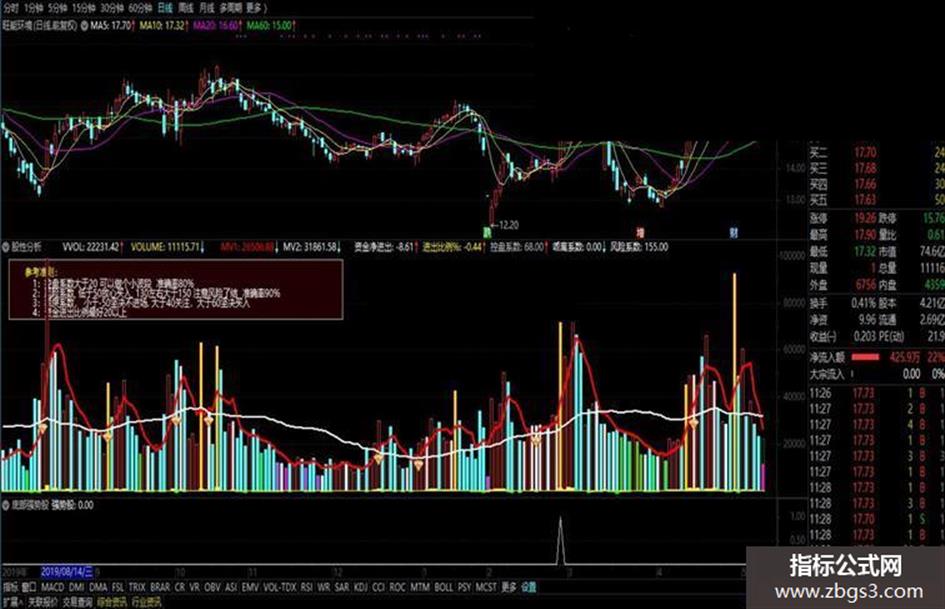The height and width of the screenshot is (609, 945).
Task: Open the 综合资讯 tab
Action: coord(111,601)
